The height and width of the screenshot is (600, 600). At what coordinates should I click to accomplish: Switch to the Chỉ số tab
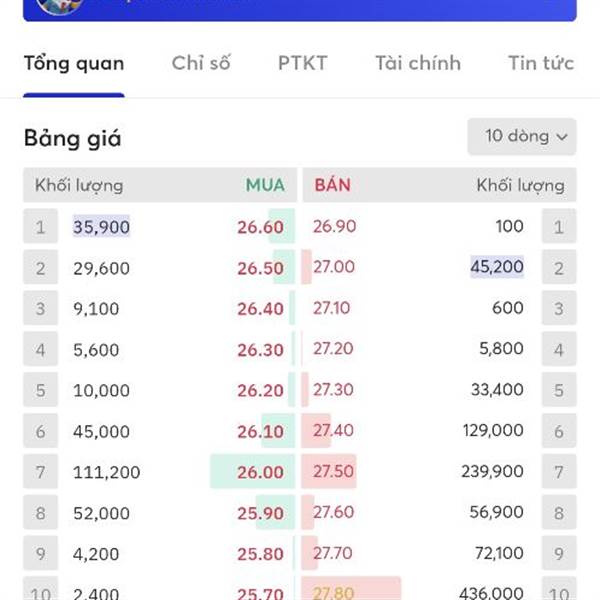[201, 63]
